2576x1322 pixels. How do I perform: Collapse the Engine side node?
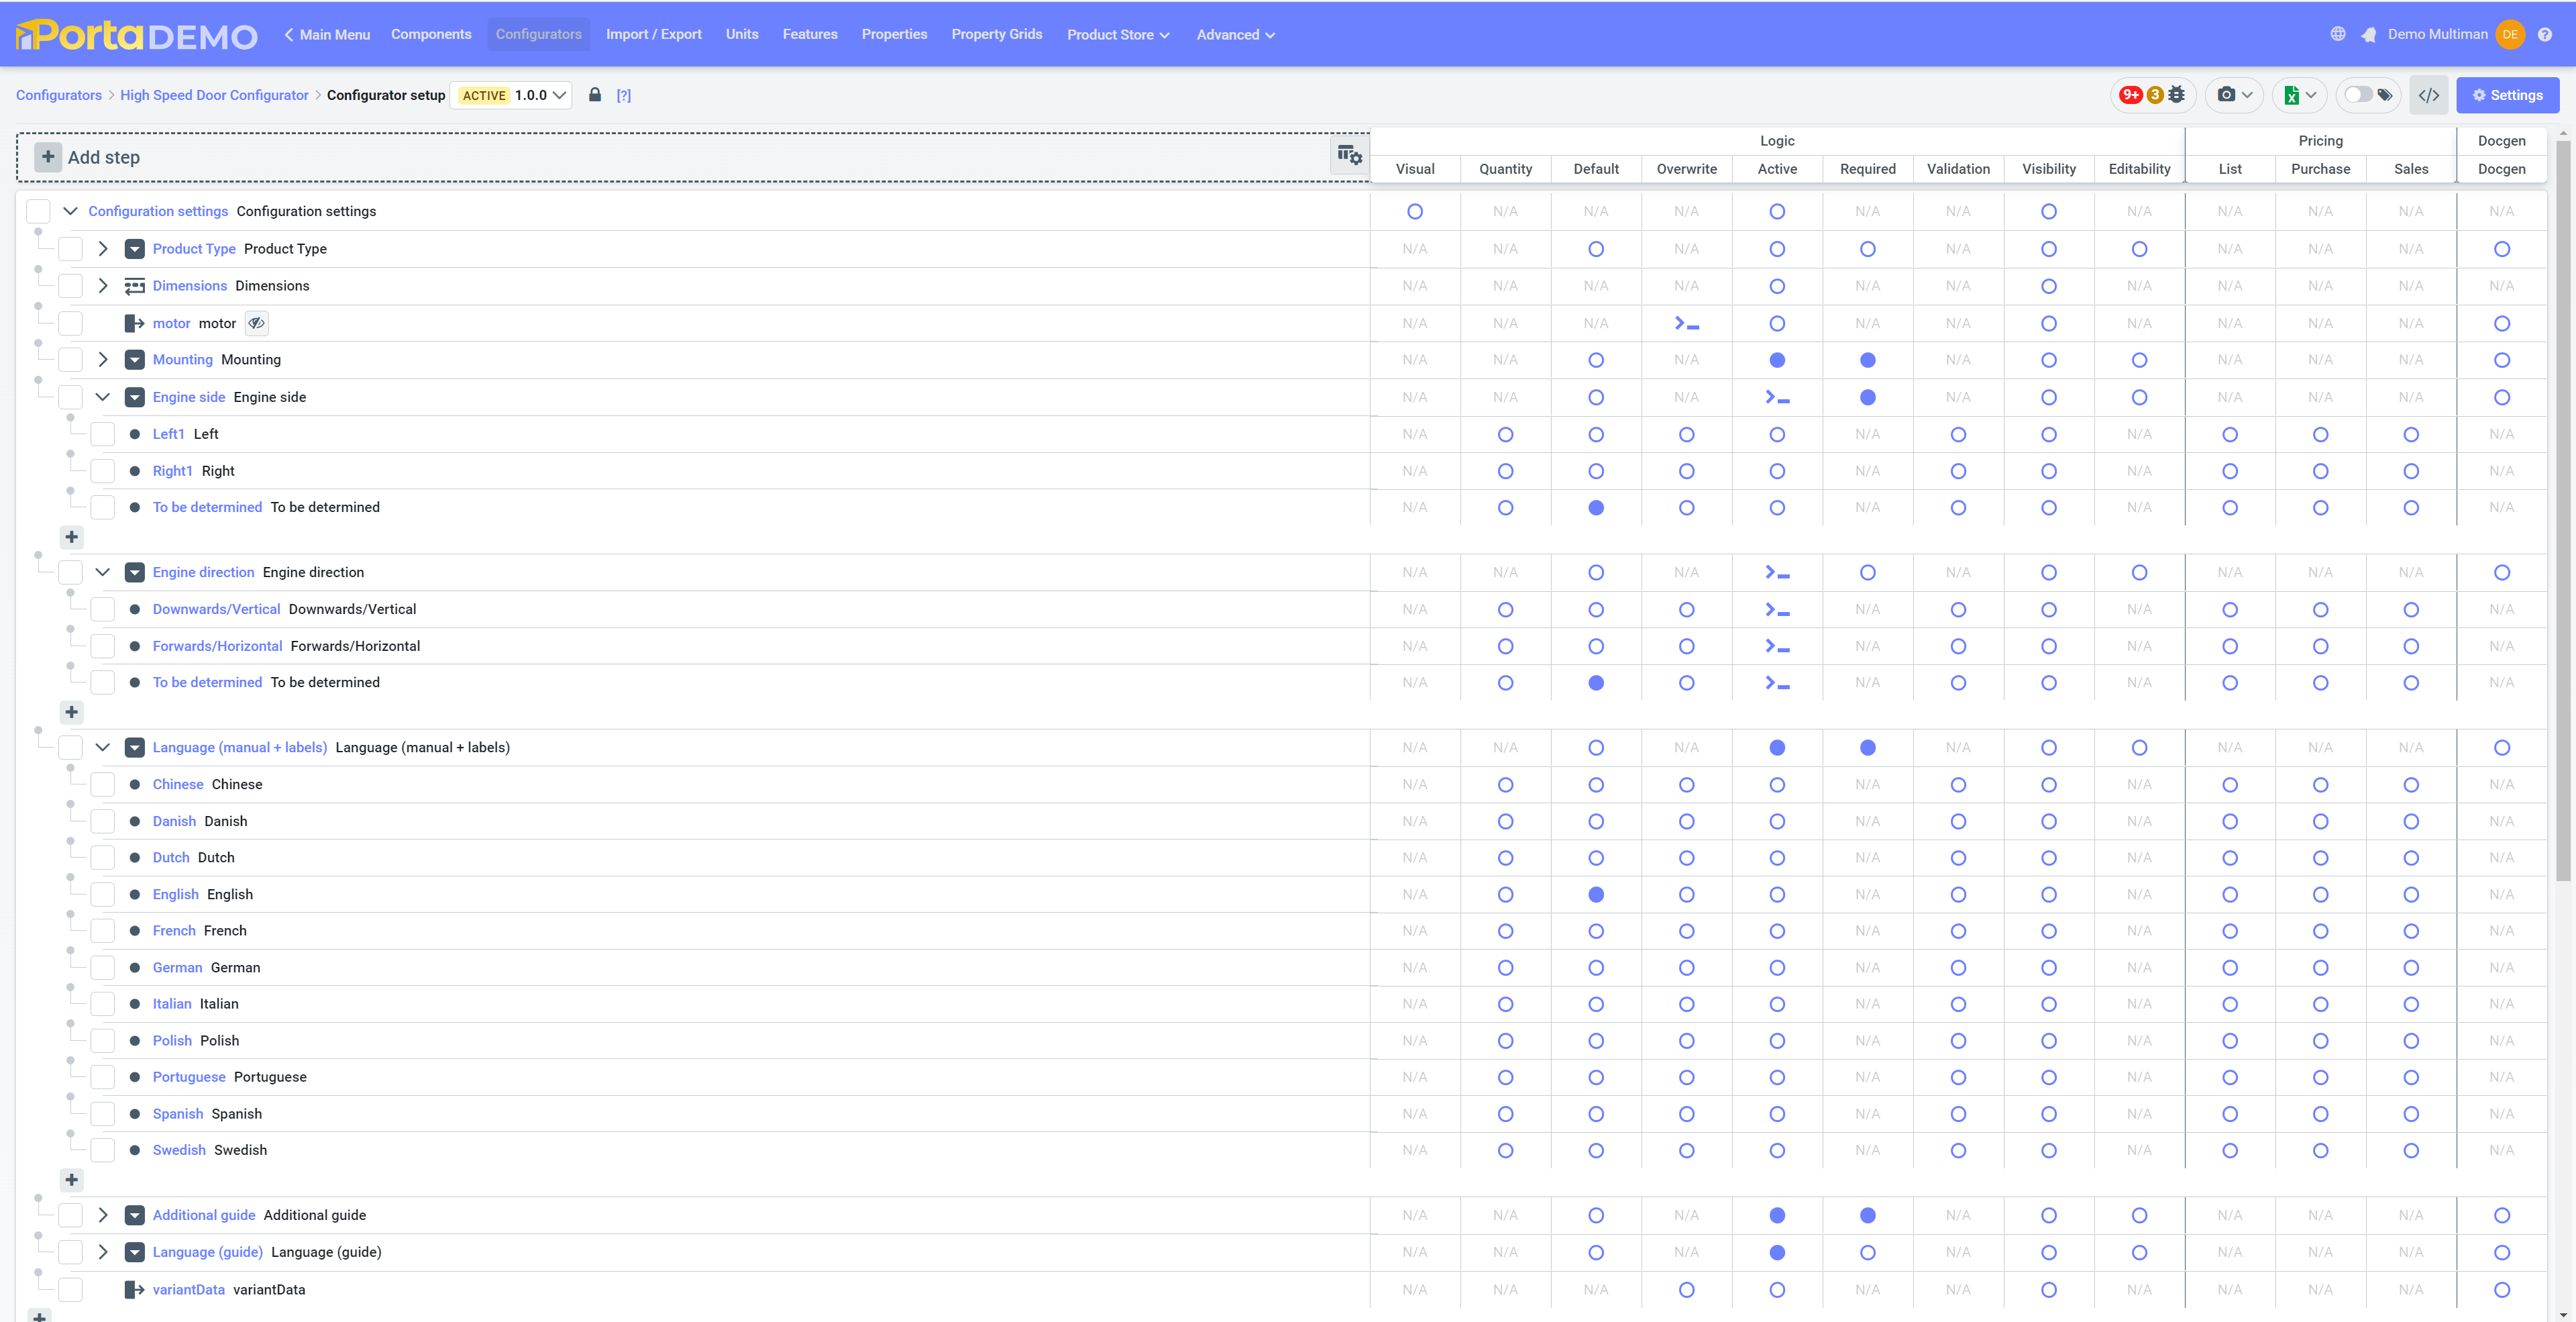click(x=102, y=397)
